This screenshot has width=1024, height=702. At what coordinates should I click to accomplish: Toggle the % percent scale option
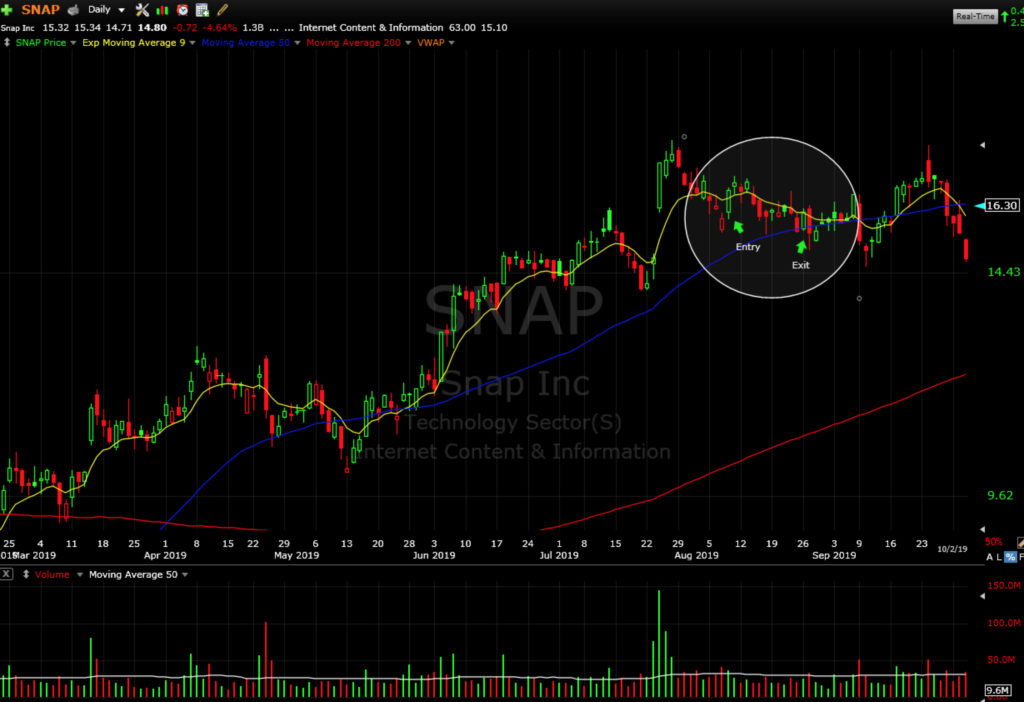click(x=1010, y=557)
